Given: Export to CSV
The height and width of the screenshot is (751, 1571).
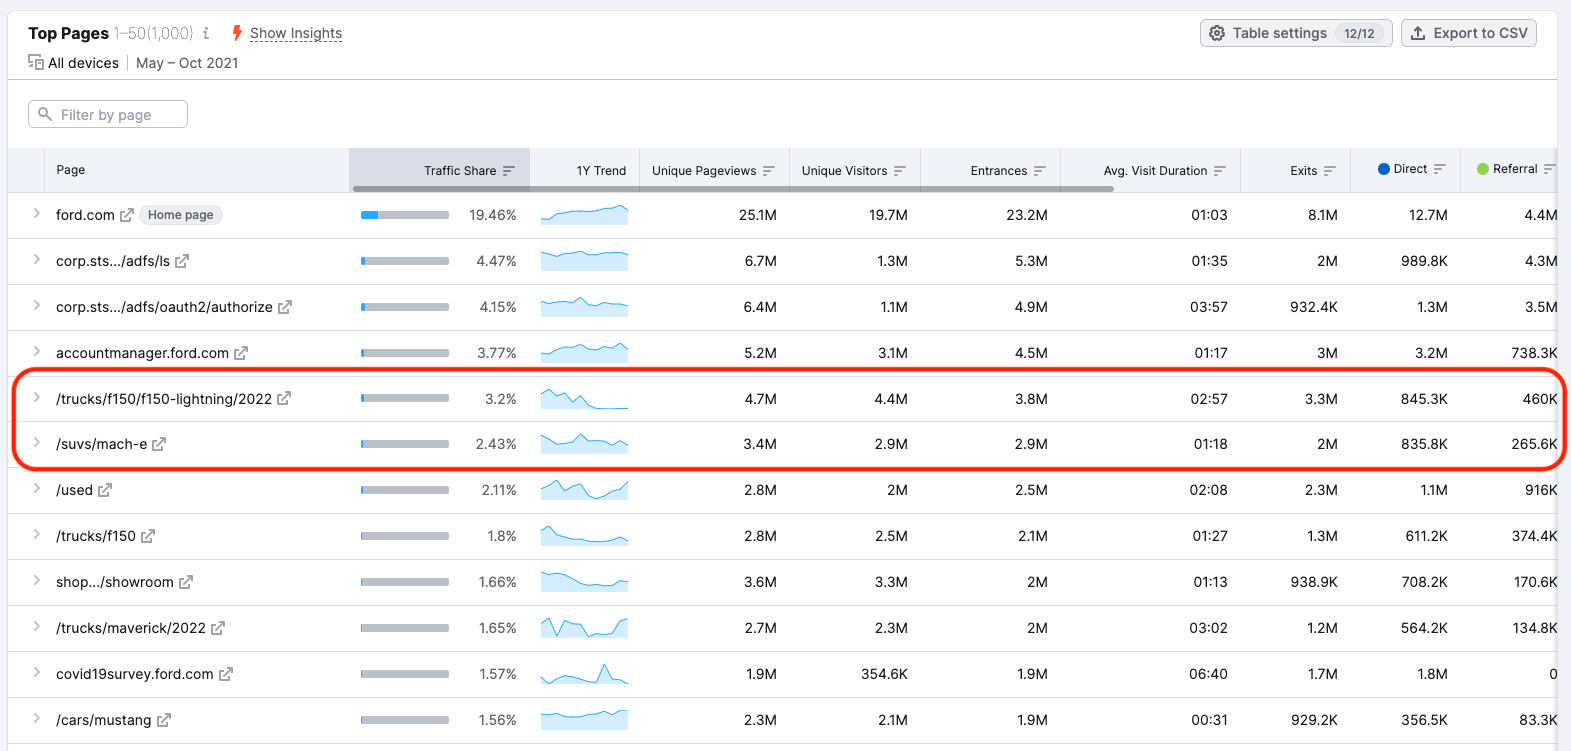Looking at the screenshot, I should (1469, 33).
